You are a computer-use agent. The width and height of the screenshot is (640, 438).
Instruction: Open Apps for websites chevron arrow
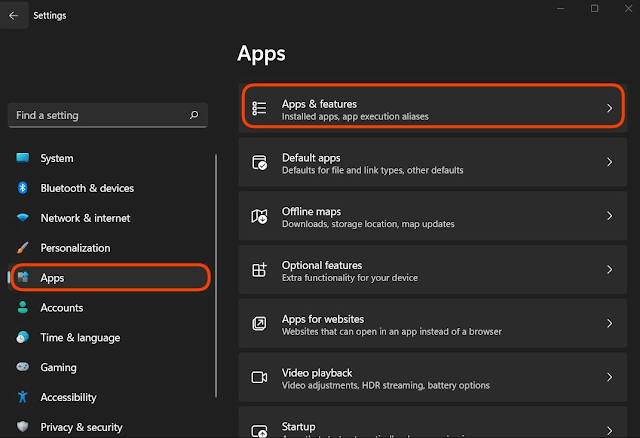[609, 323]
